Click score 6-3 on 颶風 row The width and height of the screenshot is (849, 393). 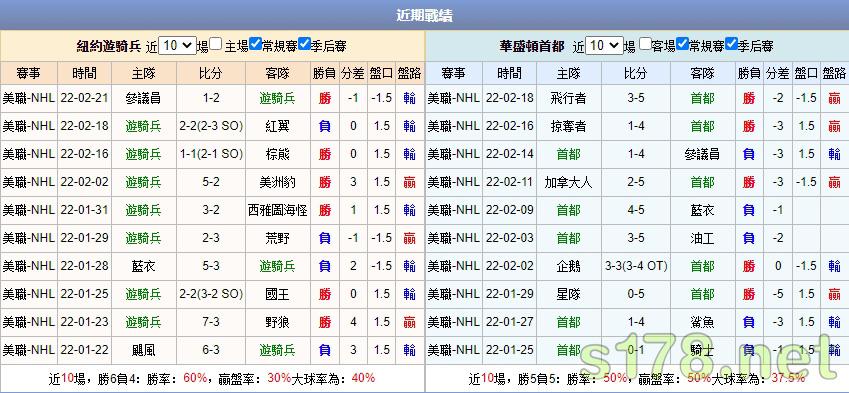click(x=211, y=350)
